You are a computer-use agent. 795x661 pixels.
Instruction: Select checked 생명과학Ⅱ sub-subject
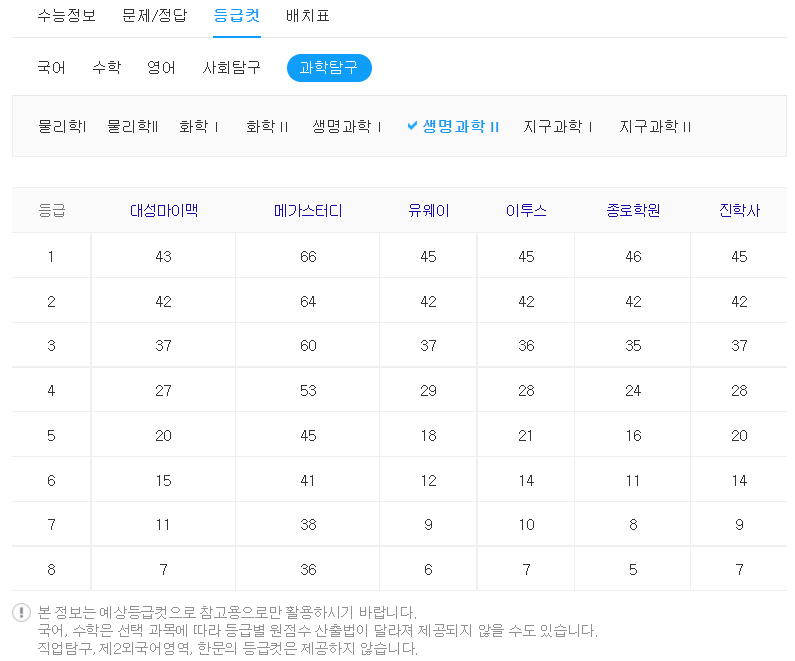click(x=460, y=126)
